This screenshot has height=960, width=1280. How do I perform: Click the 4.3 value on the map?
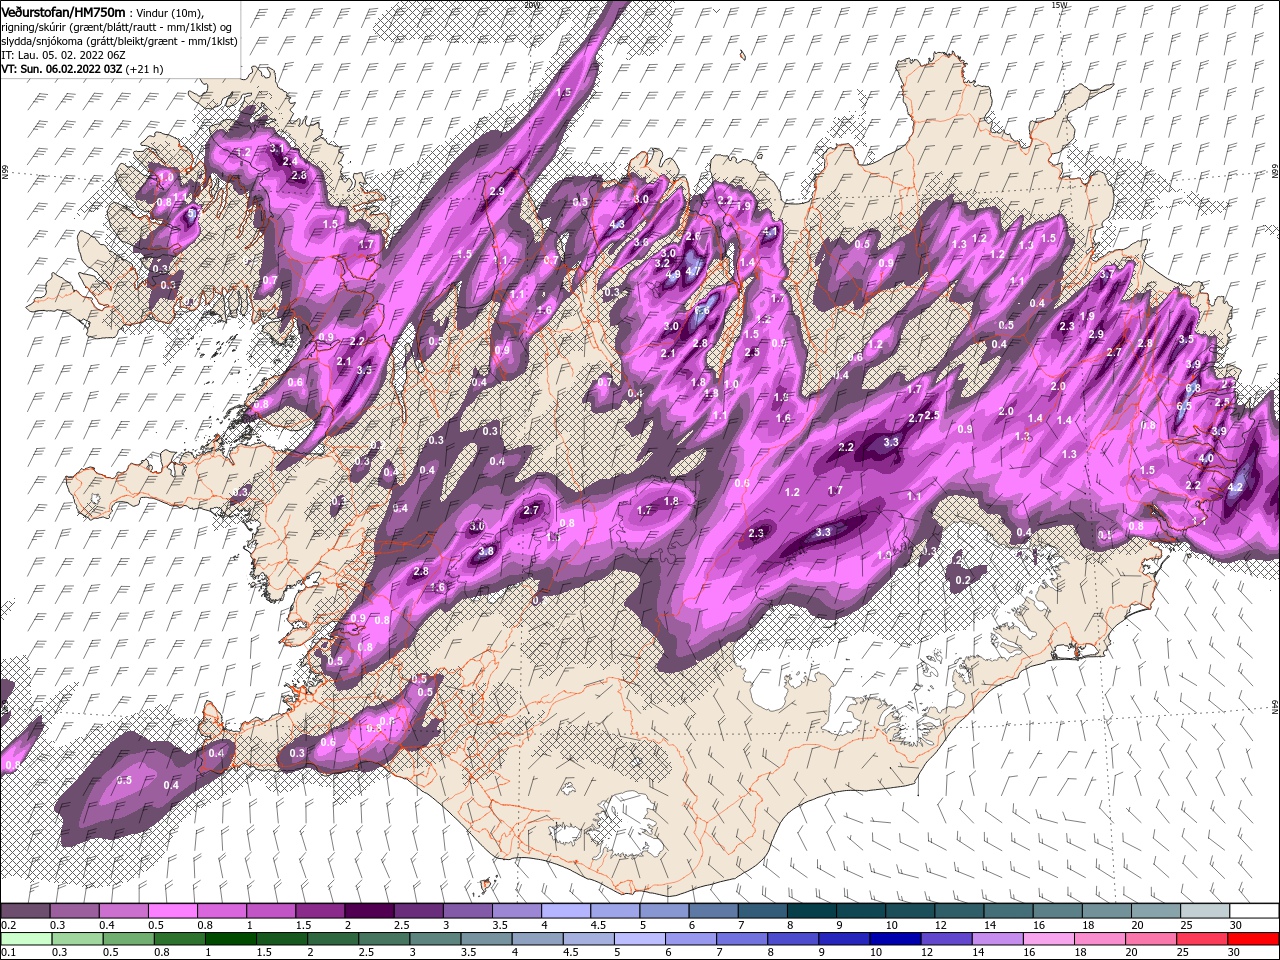(x=618, y=225)
